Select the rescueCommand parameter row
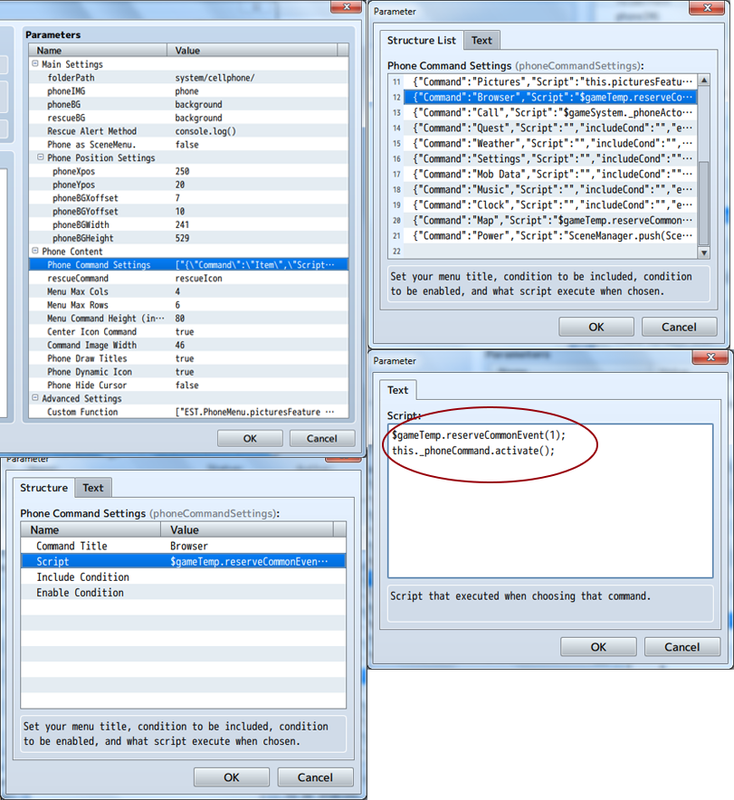The image size is (734, 800). (189, 278)
